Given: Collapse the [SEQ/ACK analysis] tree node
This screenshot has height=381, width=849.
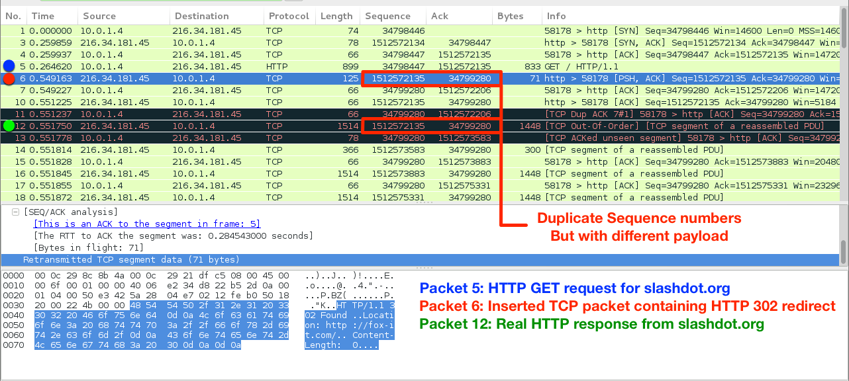Looking at the screenshot, I should (x=15, y=212).
